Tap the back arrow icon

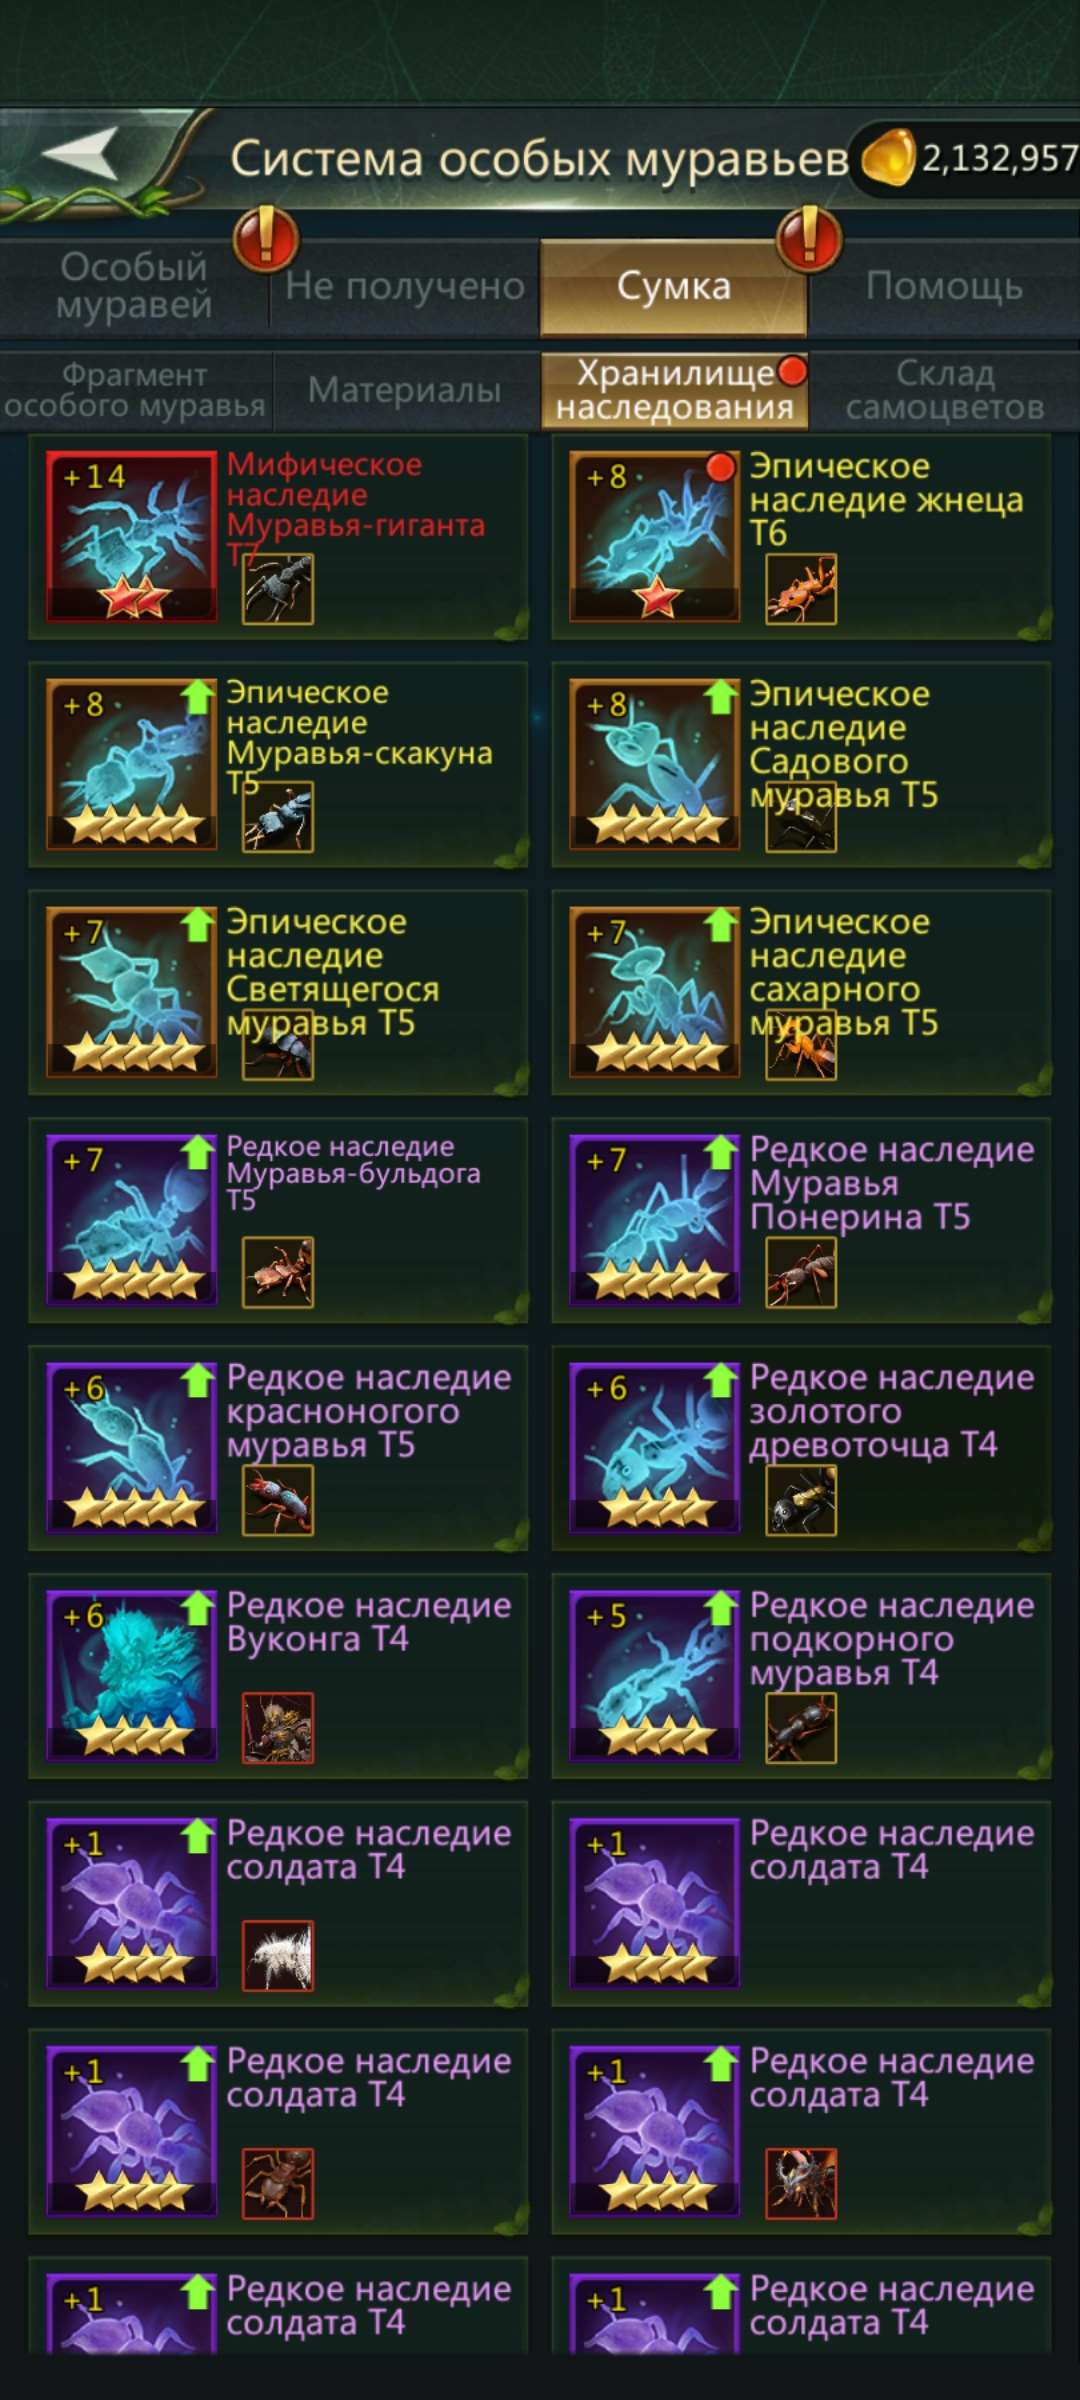click(x=82, y=153)
